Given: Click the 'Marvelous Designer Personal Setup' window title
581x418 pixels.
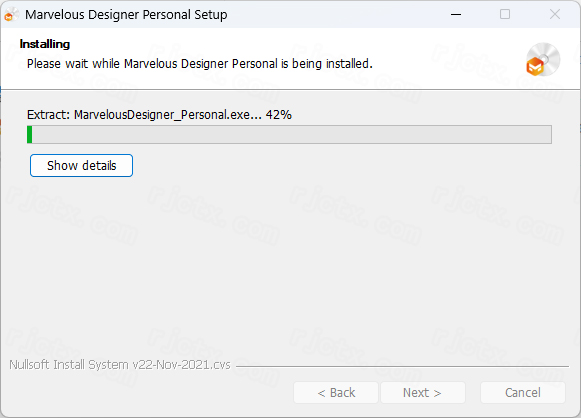Looking at the screenshot, I should point(126,15).
